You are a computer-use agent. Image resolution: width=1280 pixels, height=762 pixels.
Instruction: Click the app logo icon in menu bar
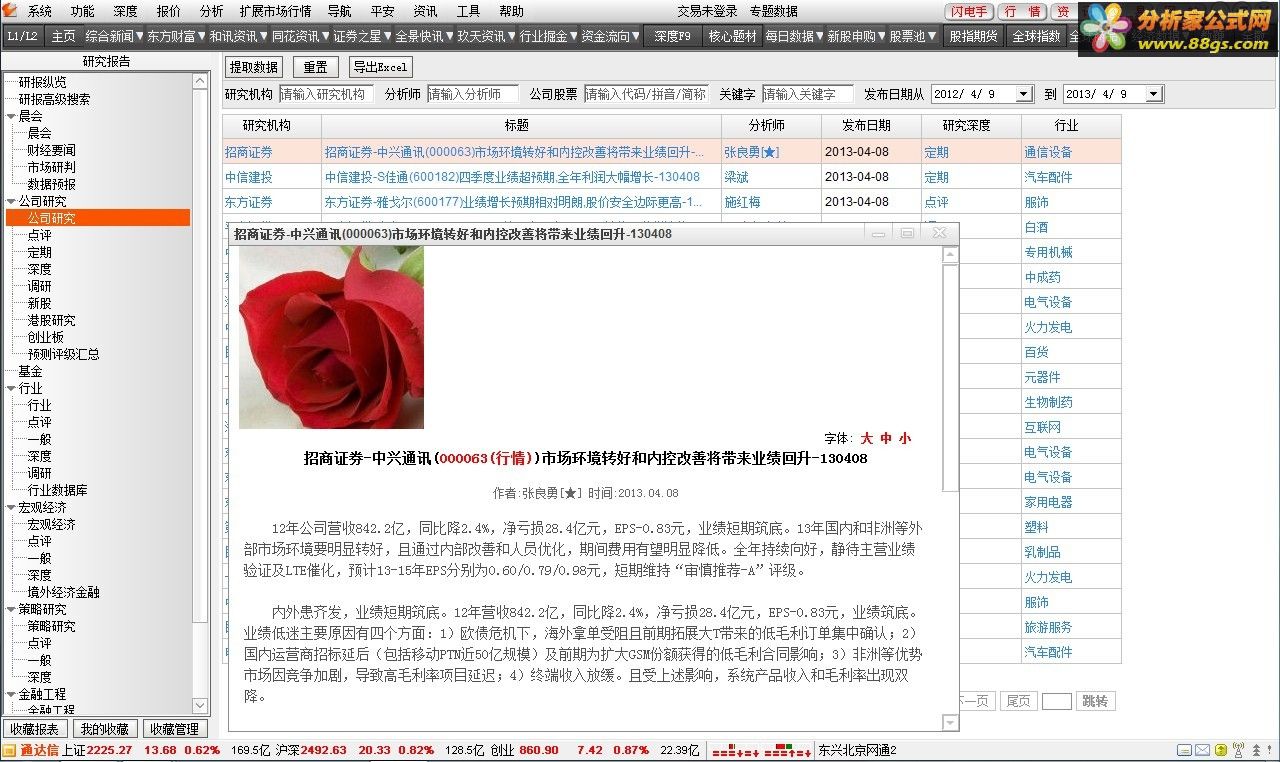[11, 11]
